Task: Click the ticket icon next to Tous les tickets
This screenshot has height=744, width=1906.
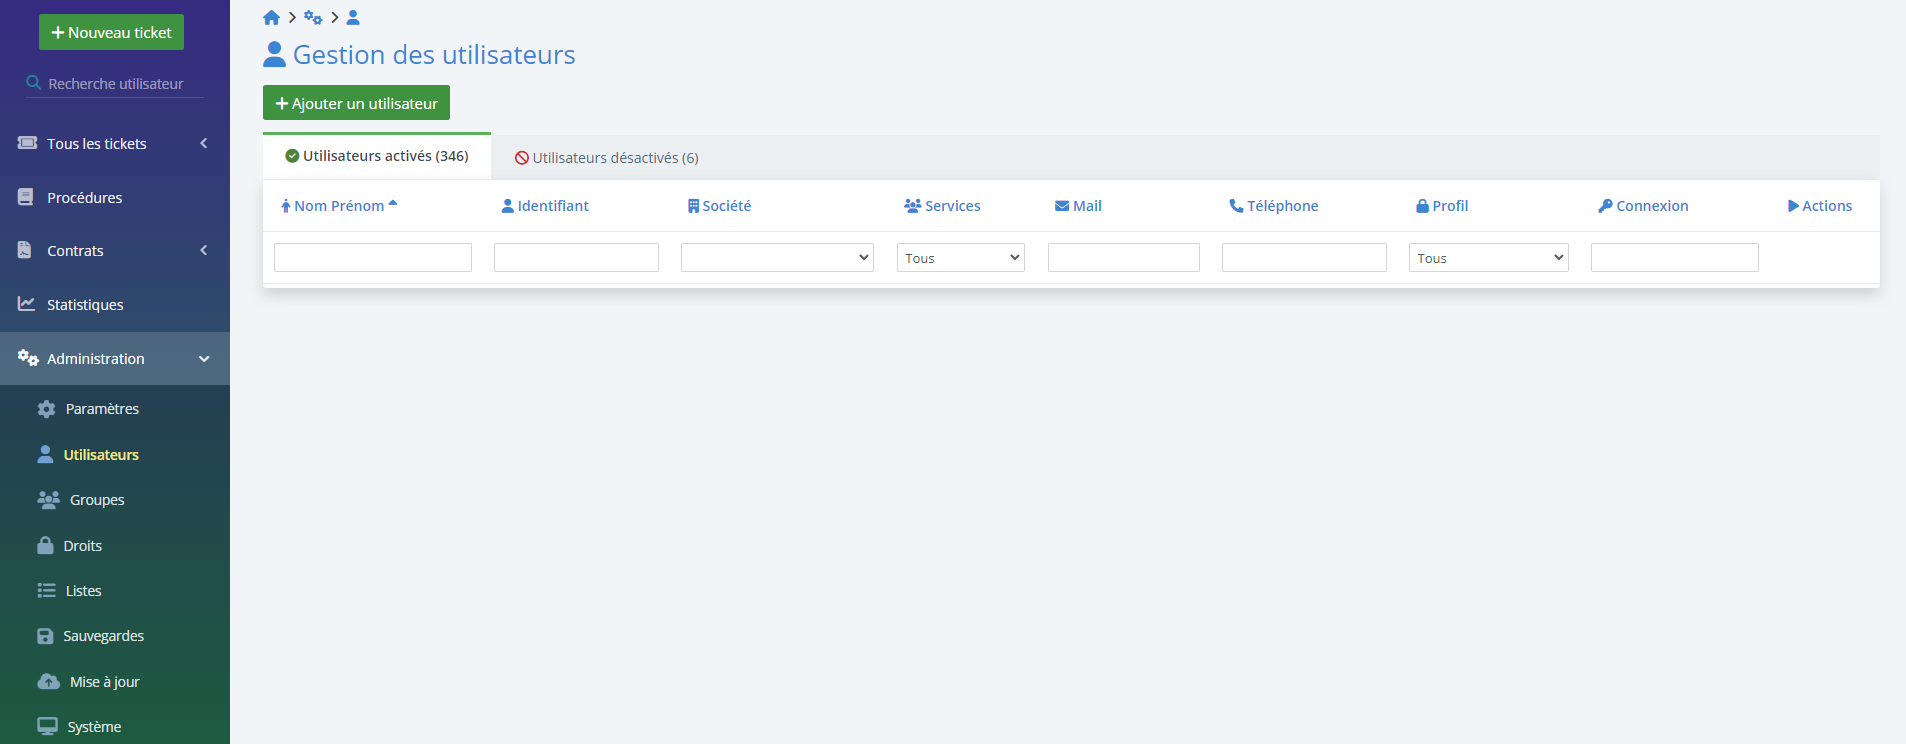Action: coord(28,143)
